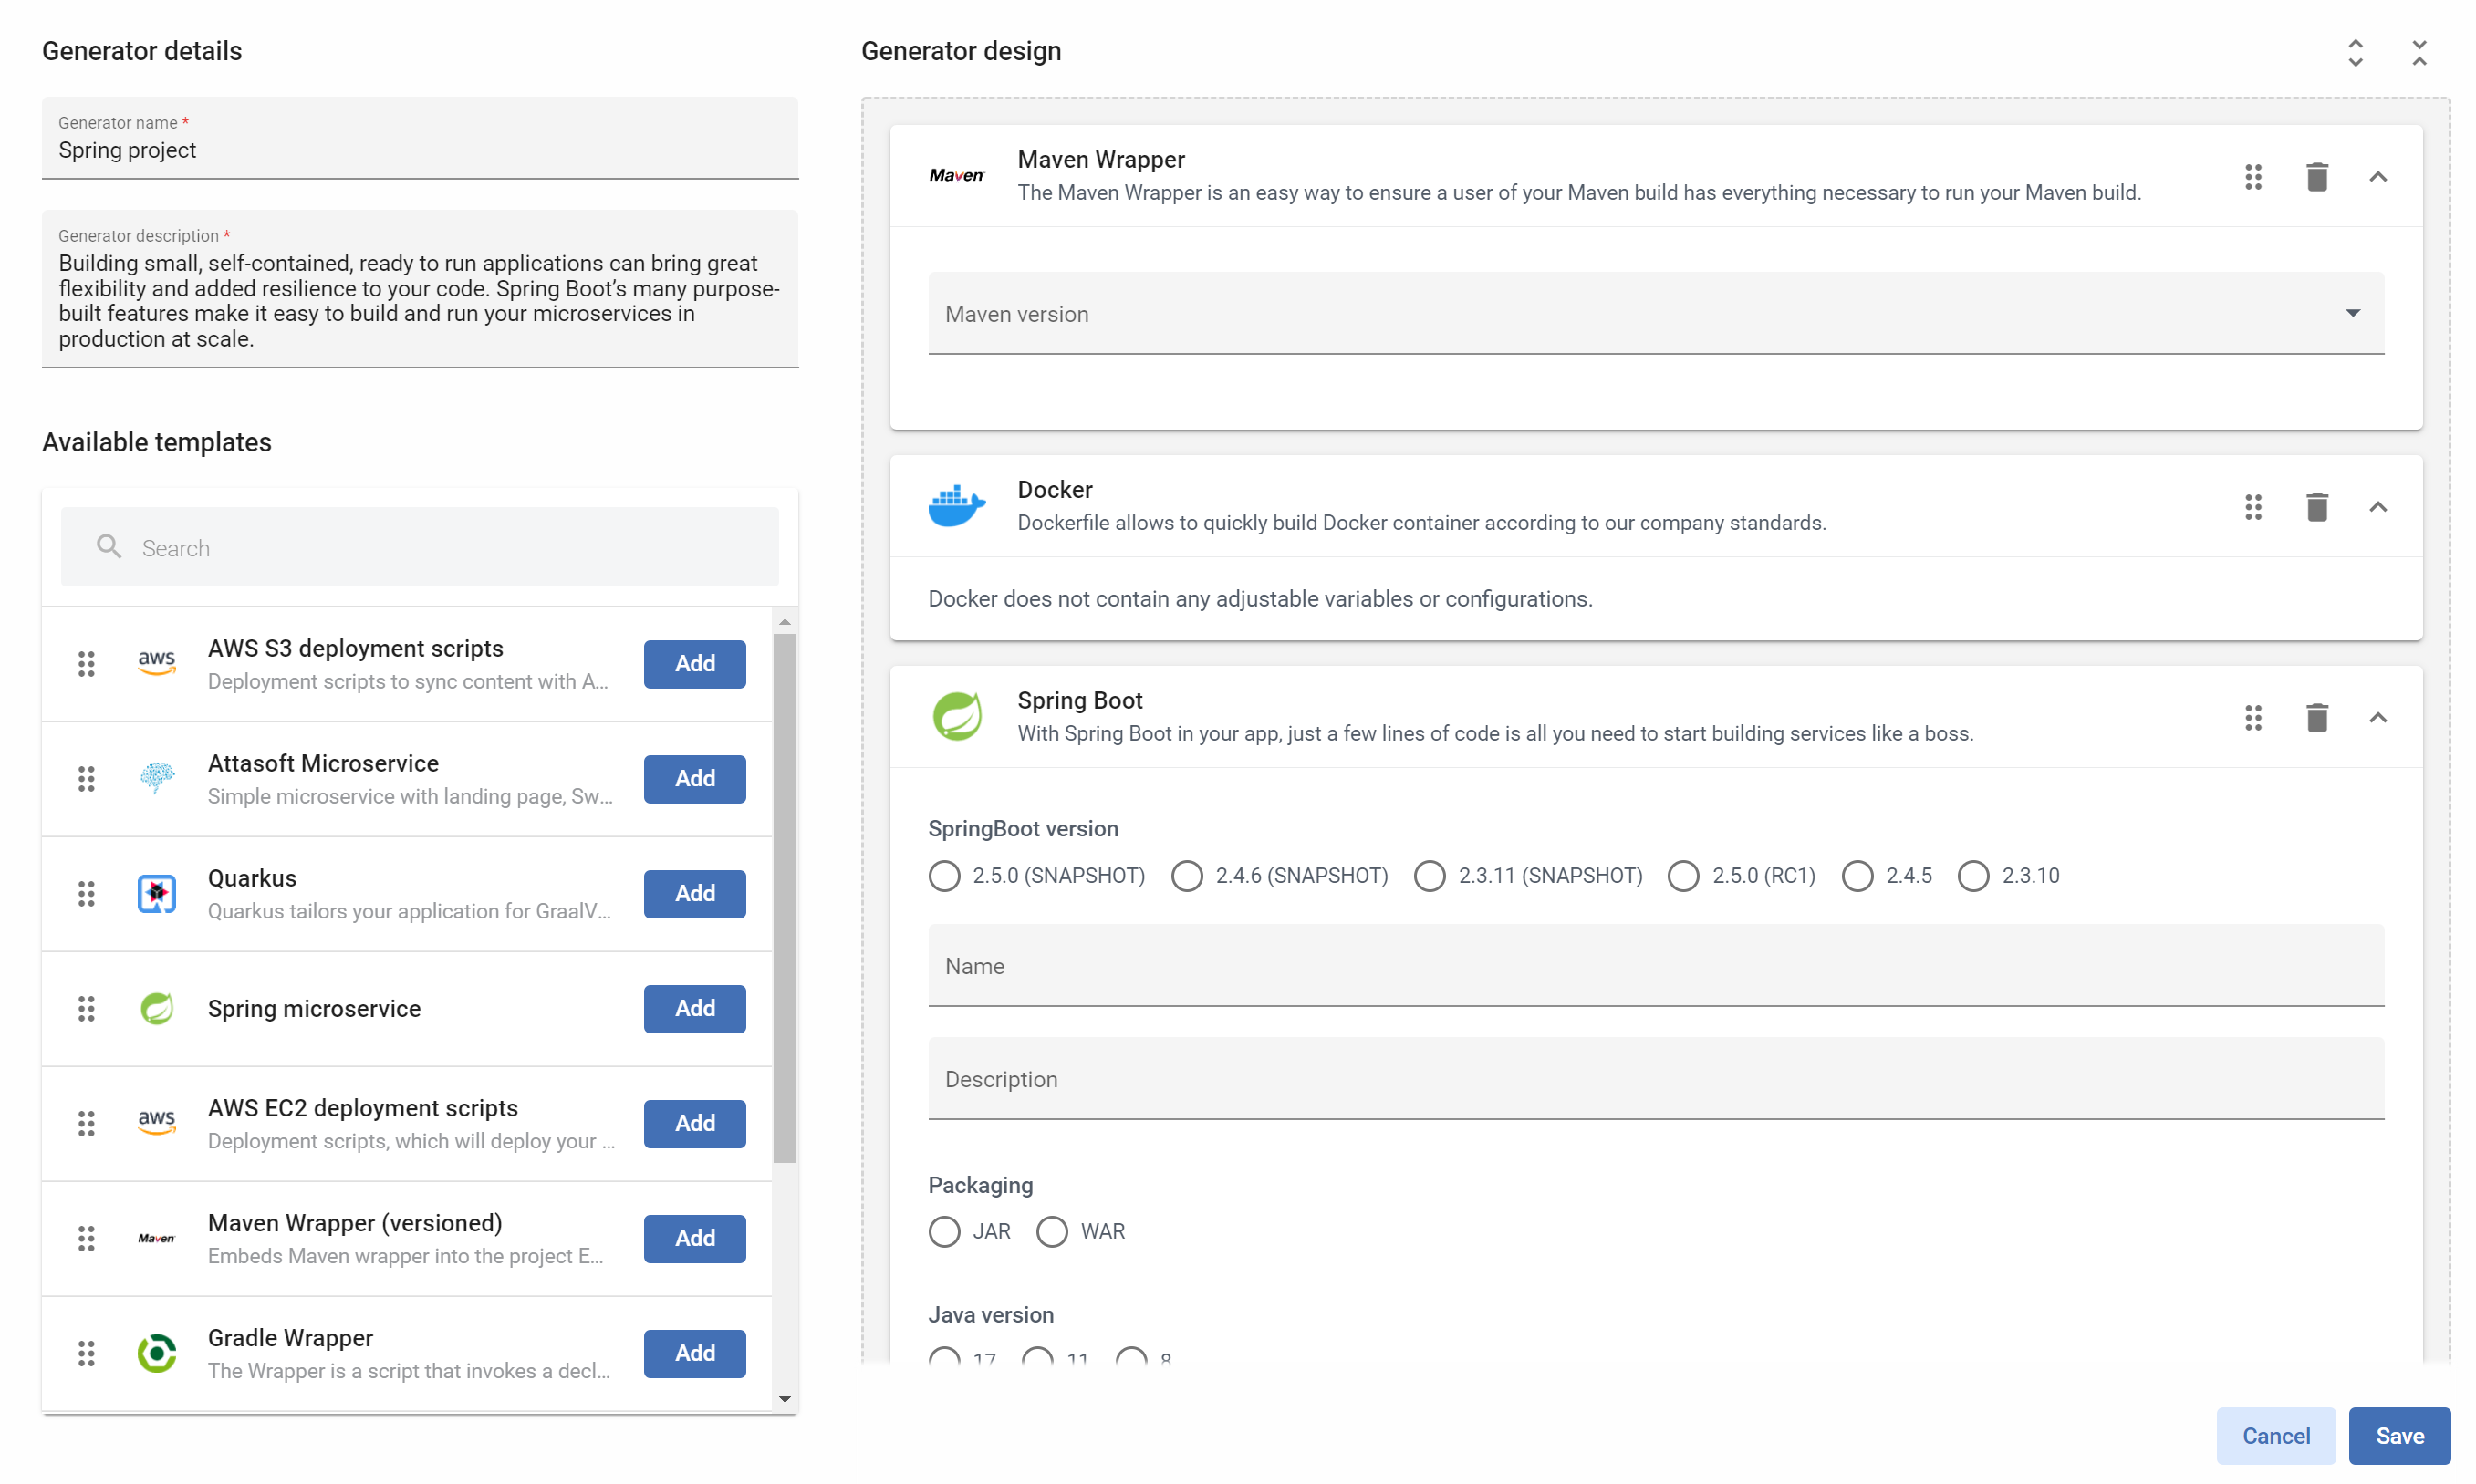Grab Quarkus template drag handle
The height and width of the screenshot is (1484, 2476).
(86, 893)
